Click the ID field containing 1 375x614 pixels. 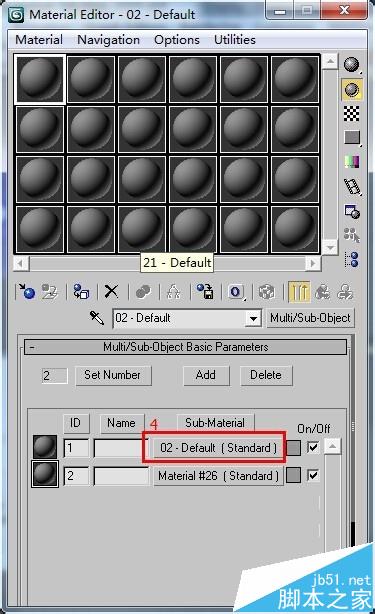pyautogui.click(x=76, y=448)
